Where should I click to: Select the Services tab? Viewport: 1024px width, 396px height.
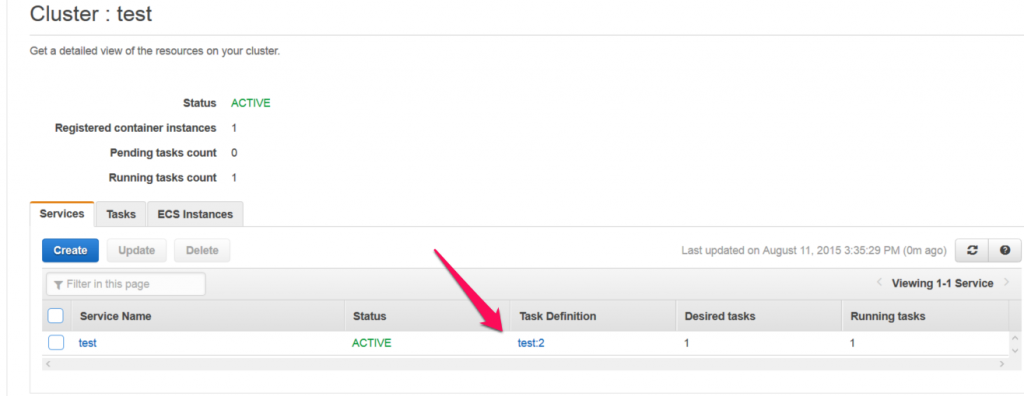(x=62, y=214)
